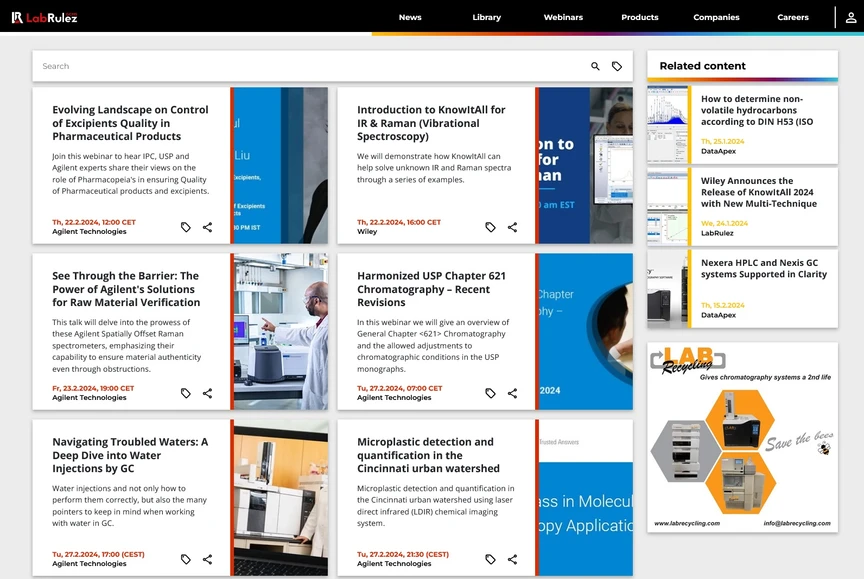
Task: Click lab scientist image on See Through the Barrier card
Action: click(x=280, y=332)
